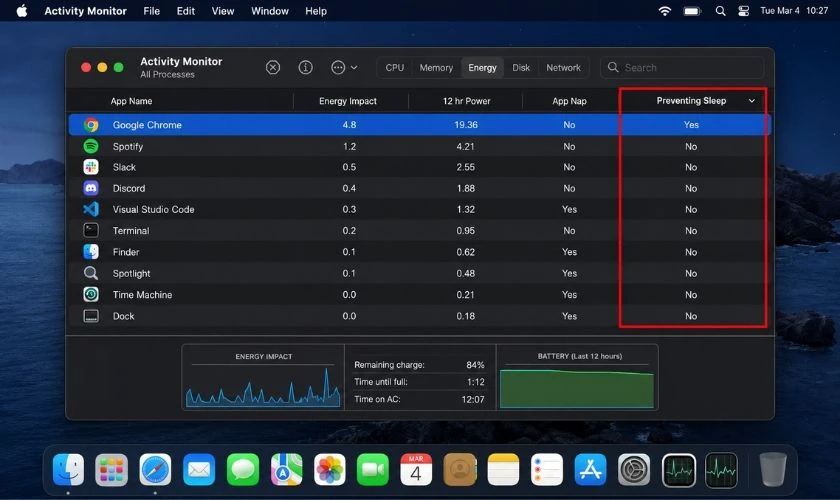The image size is (840, 500).
Task: Click the battery status icon in menu bar
Action: click(692, 11)
